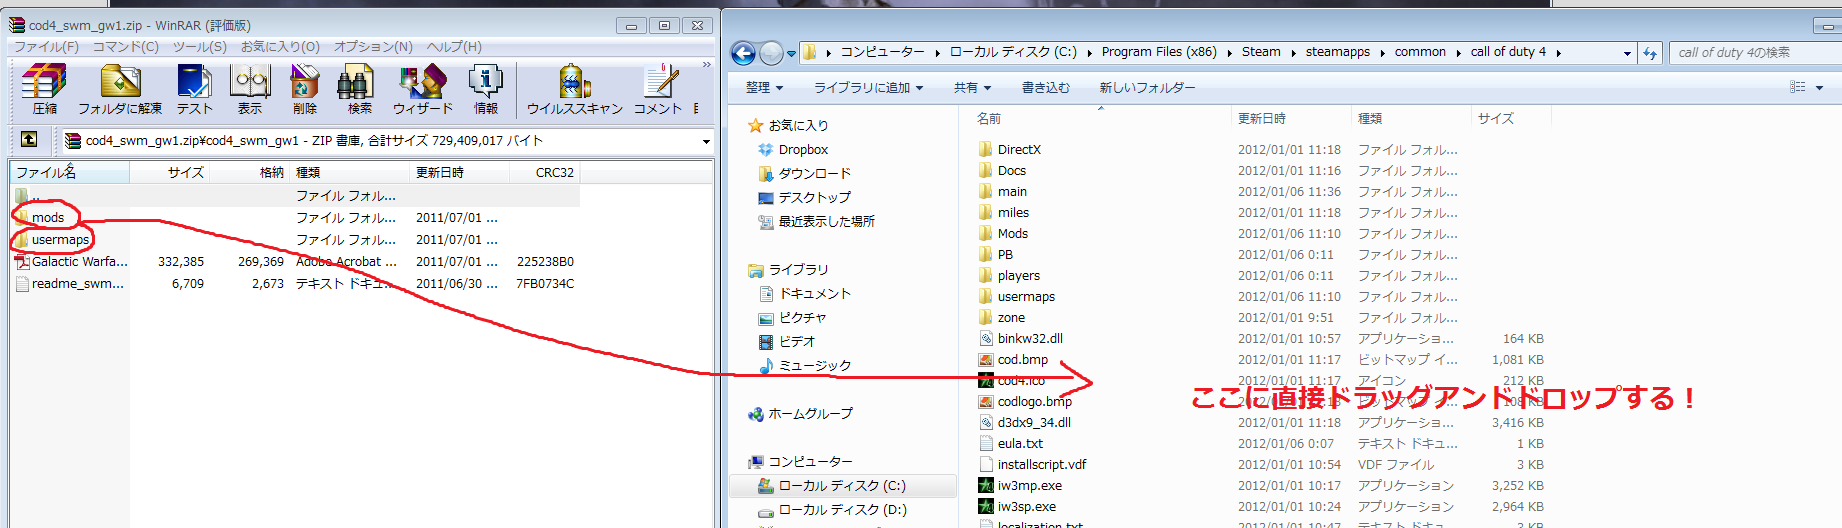Image resolution: width=1842 pixels, height=528 pixels.
Task: Click the 新しいフォルダー button
Action: point(1147,88)
